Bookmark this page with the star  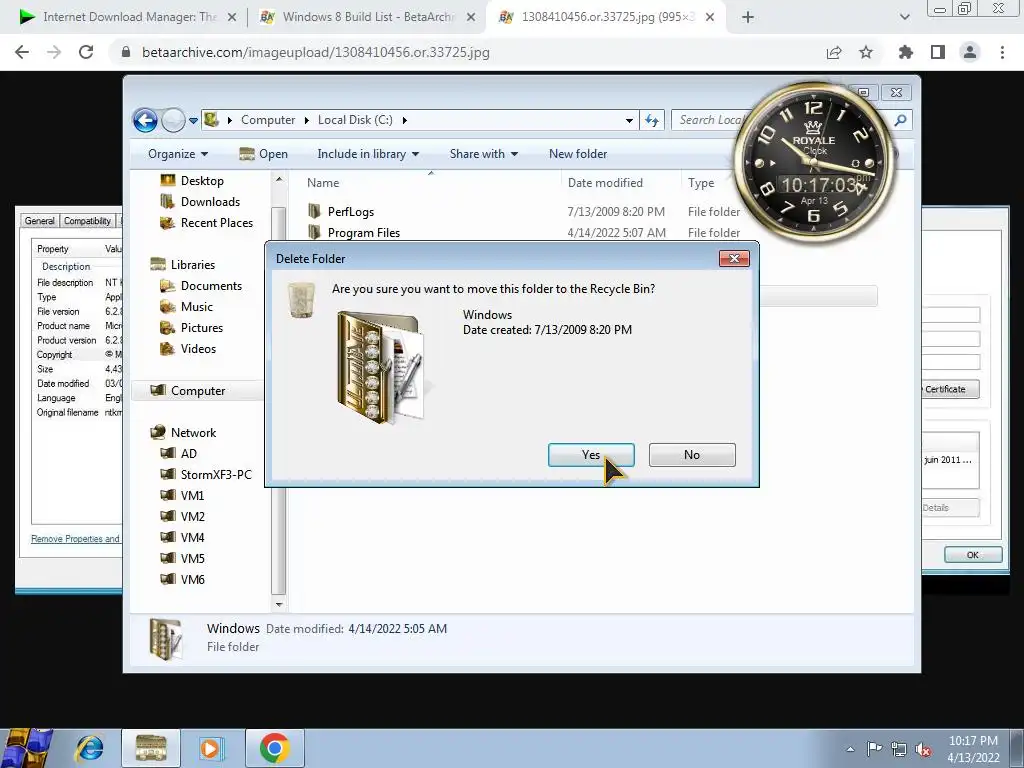pyautogui.click(x=866, y=52)
